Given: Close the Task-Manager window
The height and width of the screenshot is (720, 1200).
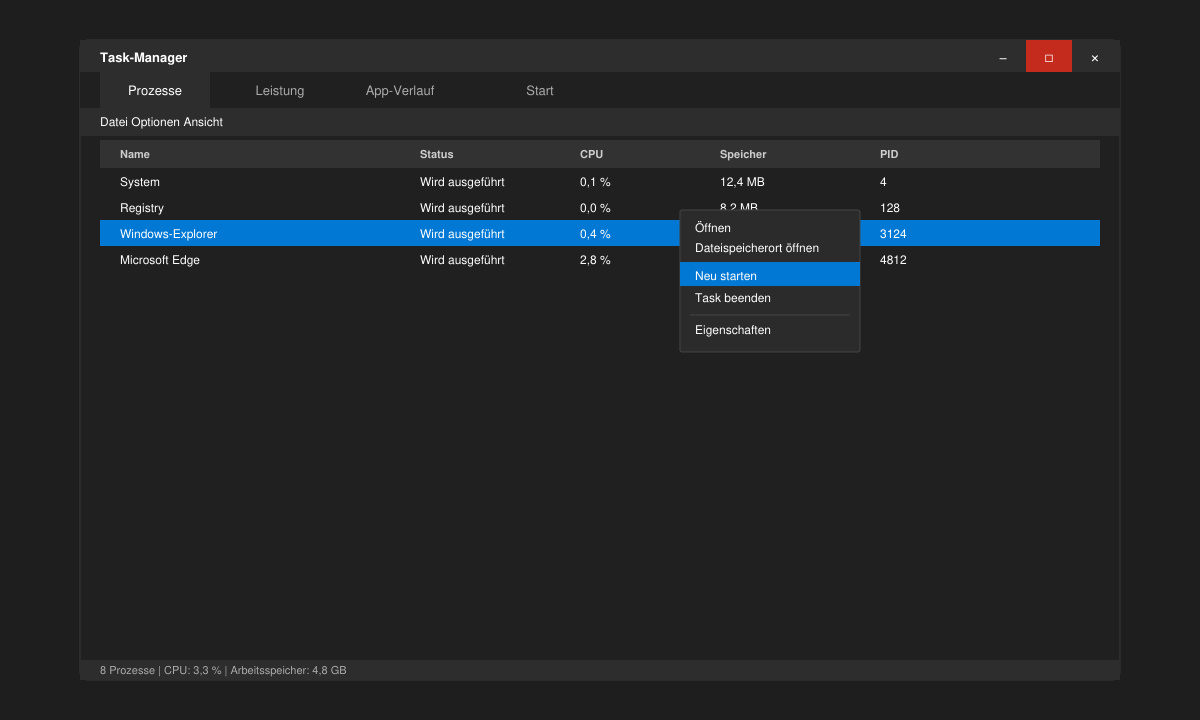Looking at the screenshot, I should [x=1095, y=57].
